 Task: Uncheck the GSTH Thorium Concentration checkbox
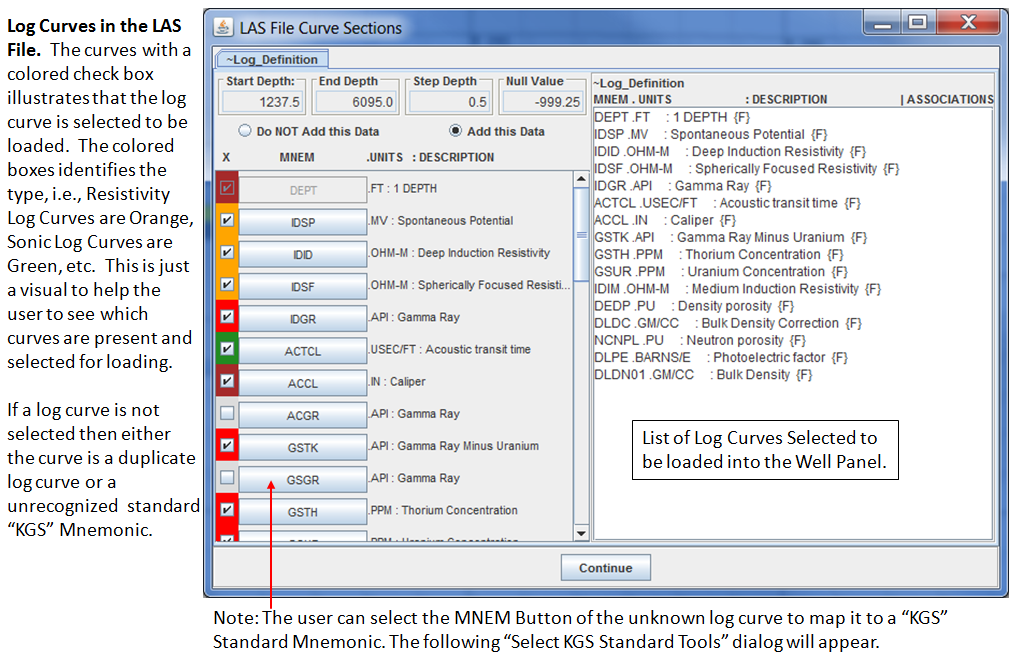coord(227,509)
